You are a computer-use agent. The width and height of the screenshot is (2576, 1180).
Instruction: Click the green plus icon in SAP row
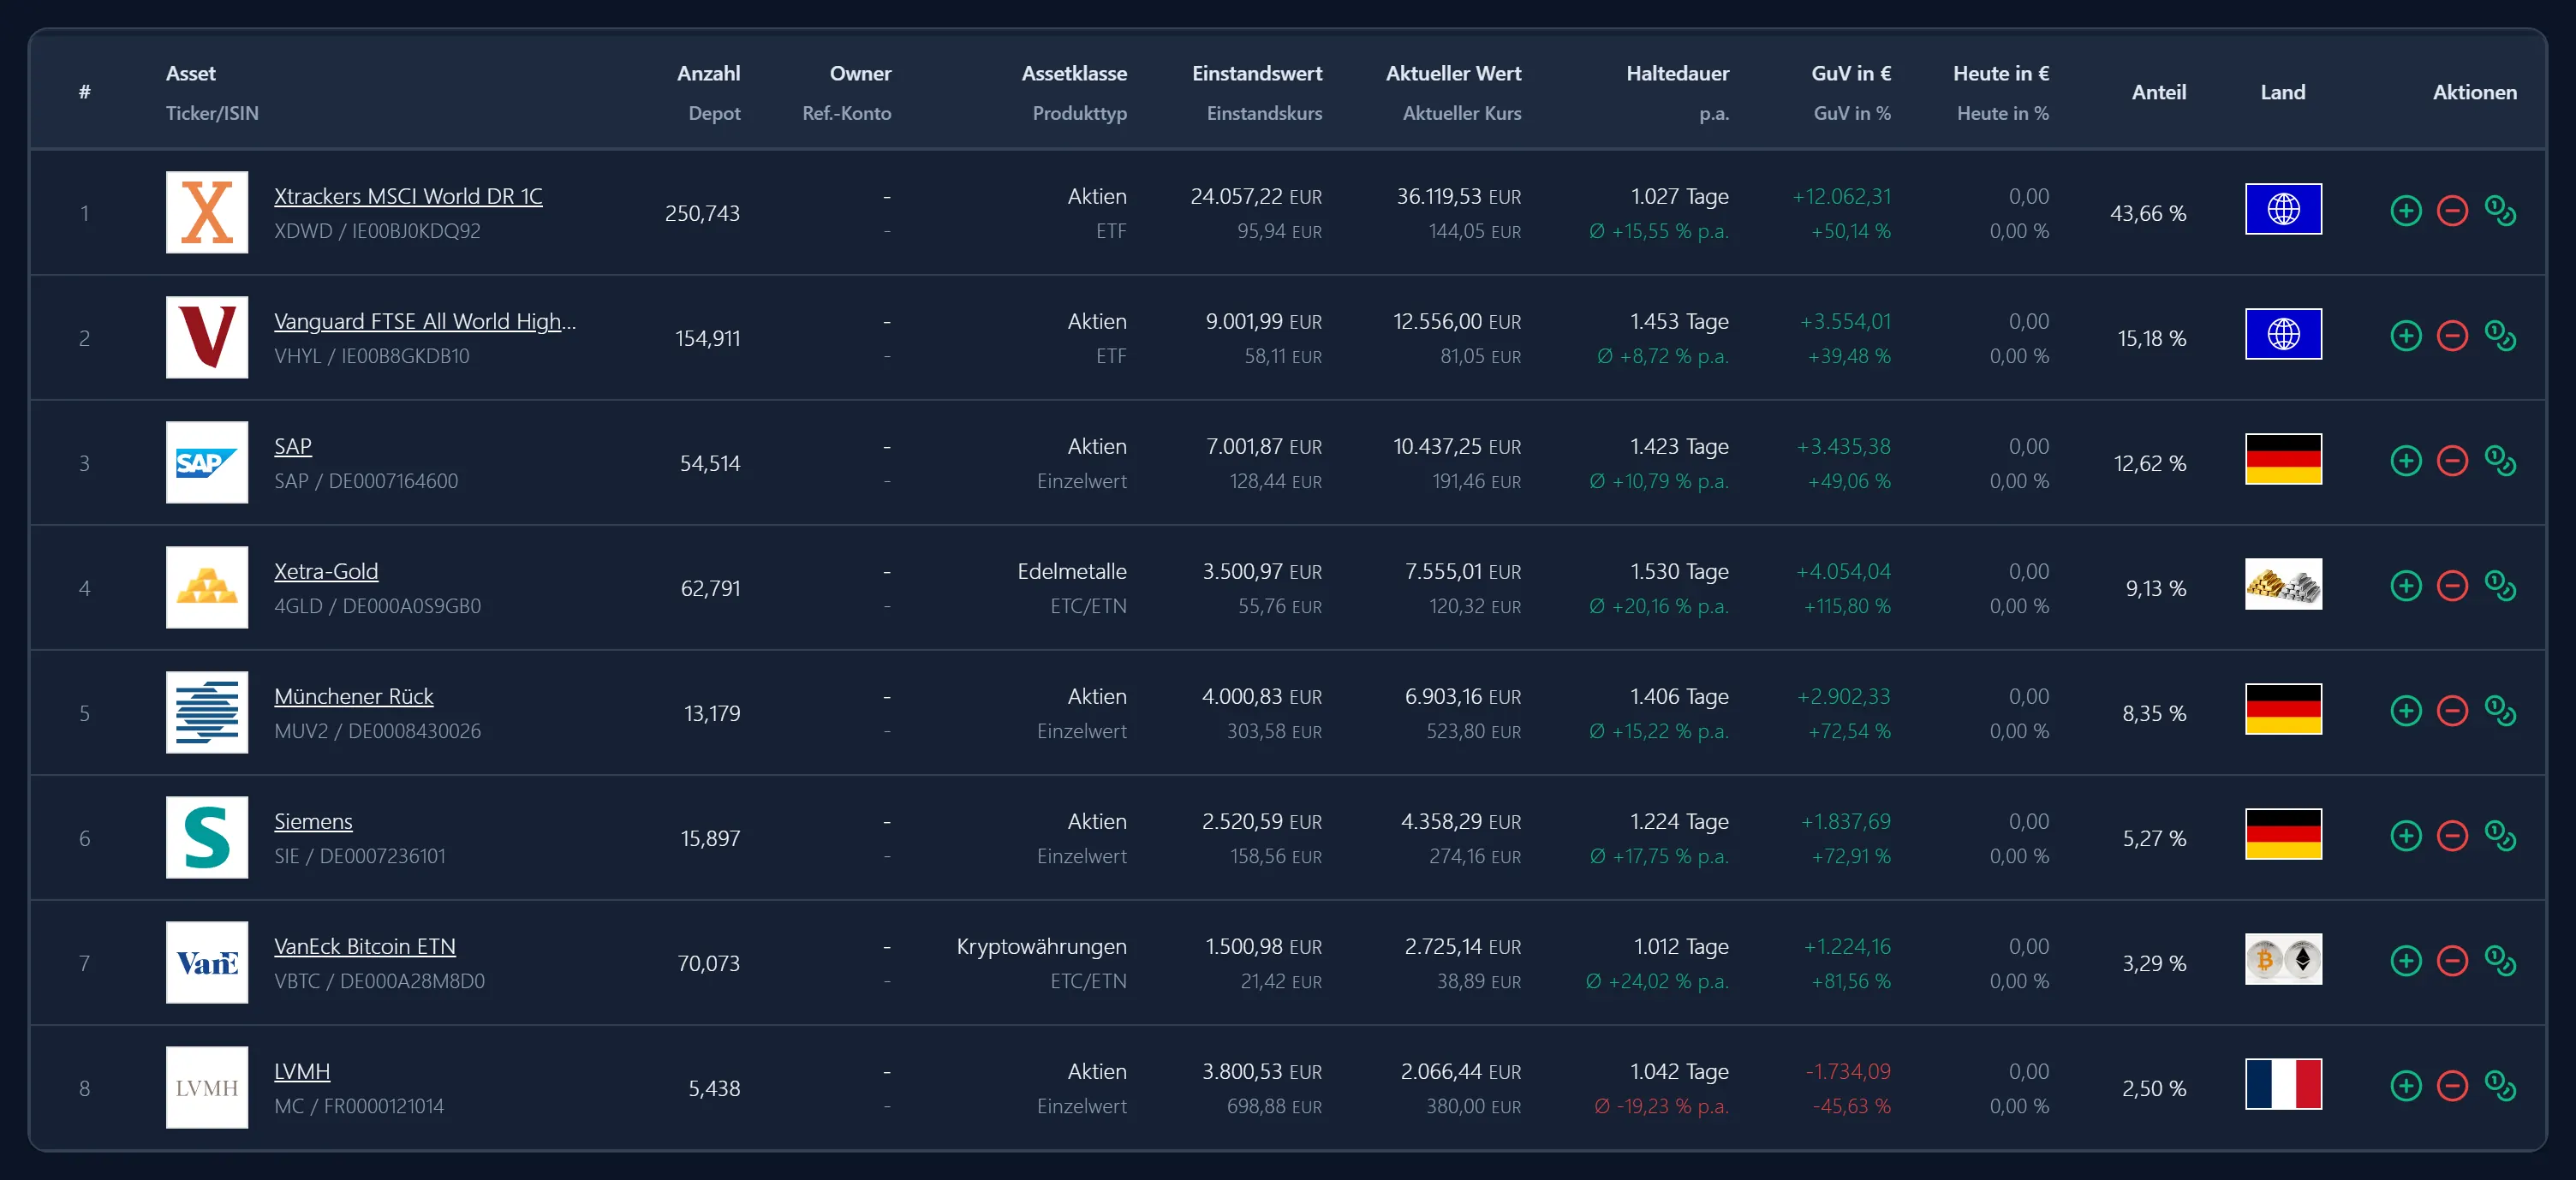[x=2406, y=461]
